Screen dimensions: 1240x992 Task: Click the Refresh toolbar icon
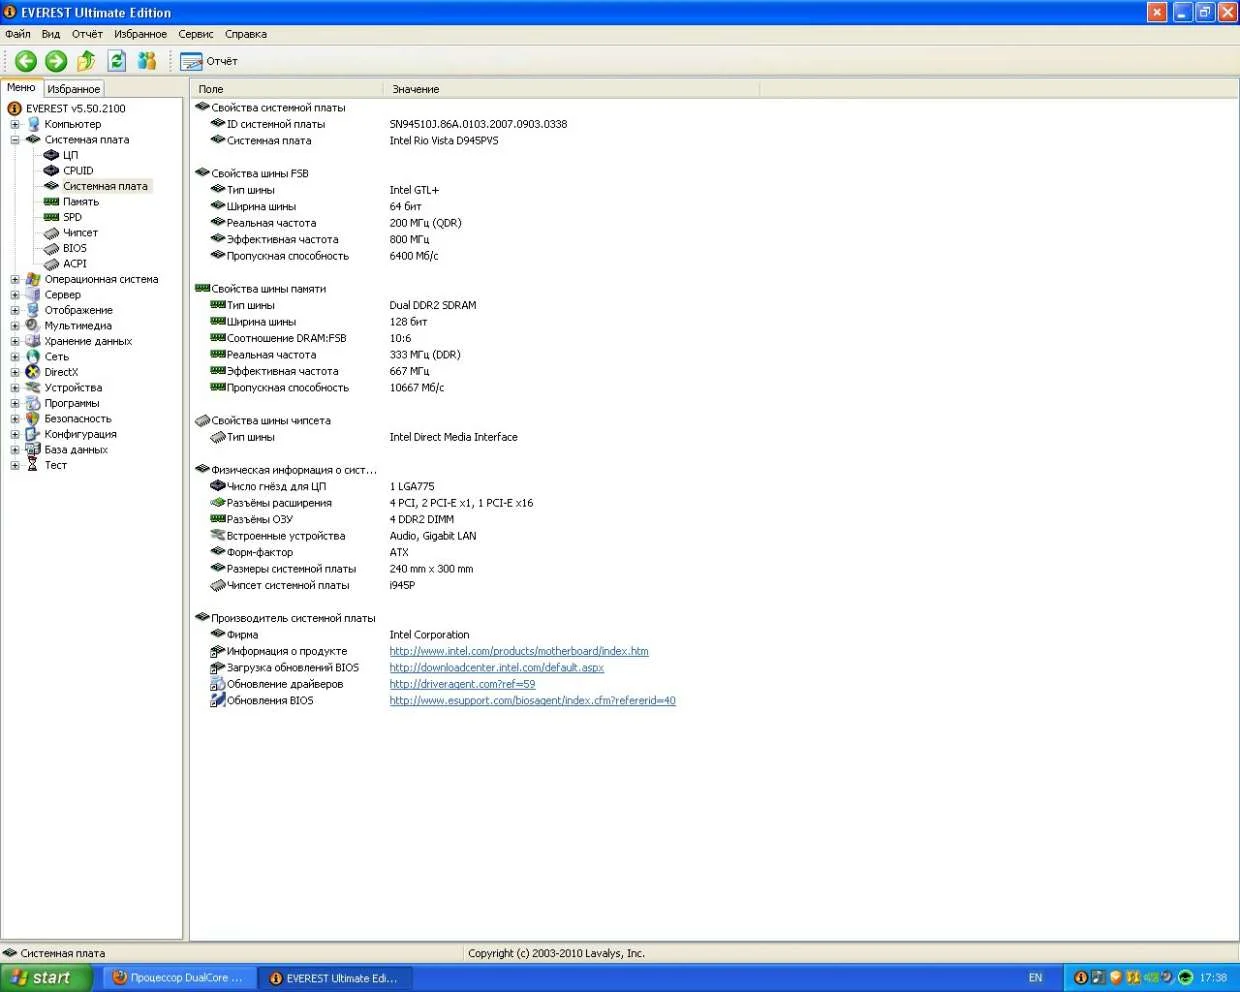pos(116,61)
